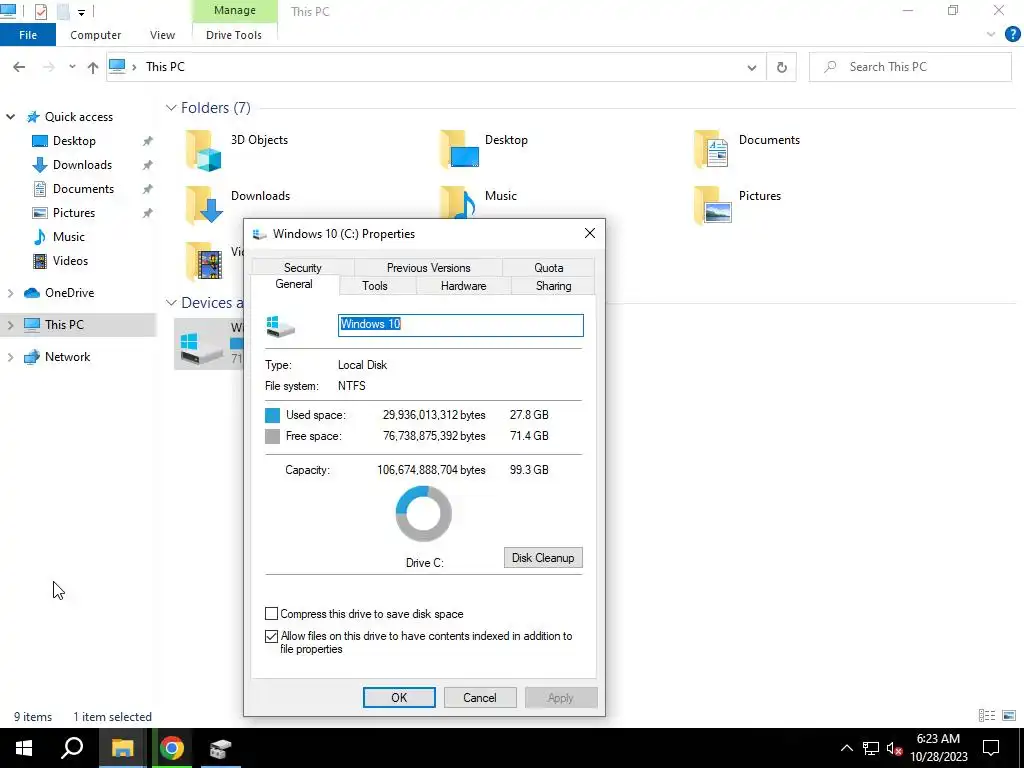Open the Action Center notifications icon
This screenshot has height=768, width=1024.
[991, 748]
